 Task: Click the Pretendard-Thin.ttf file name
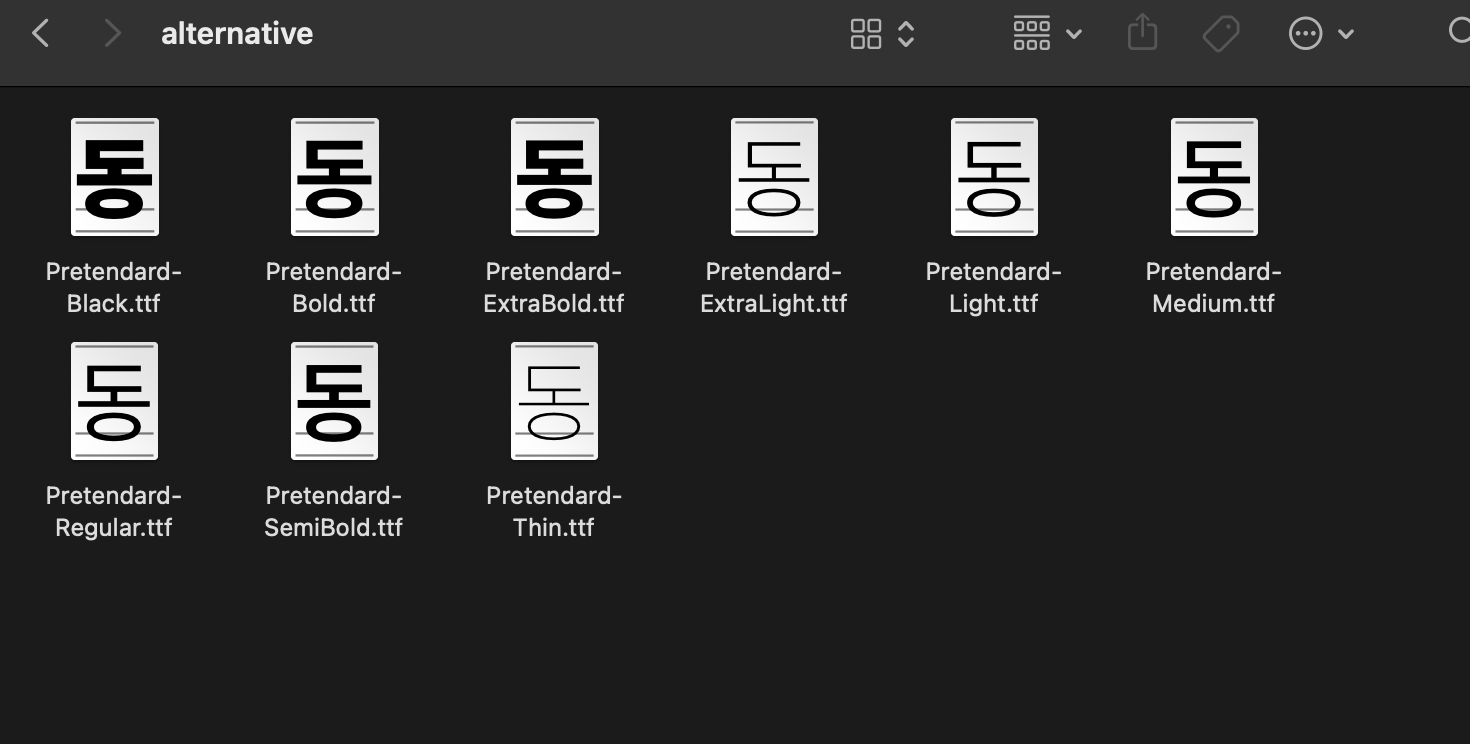click(x=554, y=512)
